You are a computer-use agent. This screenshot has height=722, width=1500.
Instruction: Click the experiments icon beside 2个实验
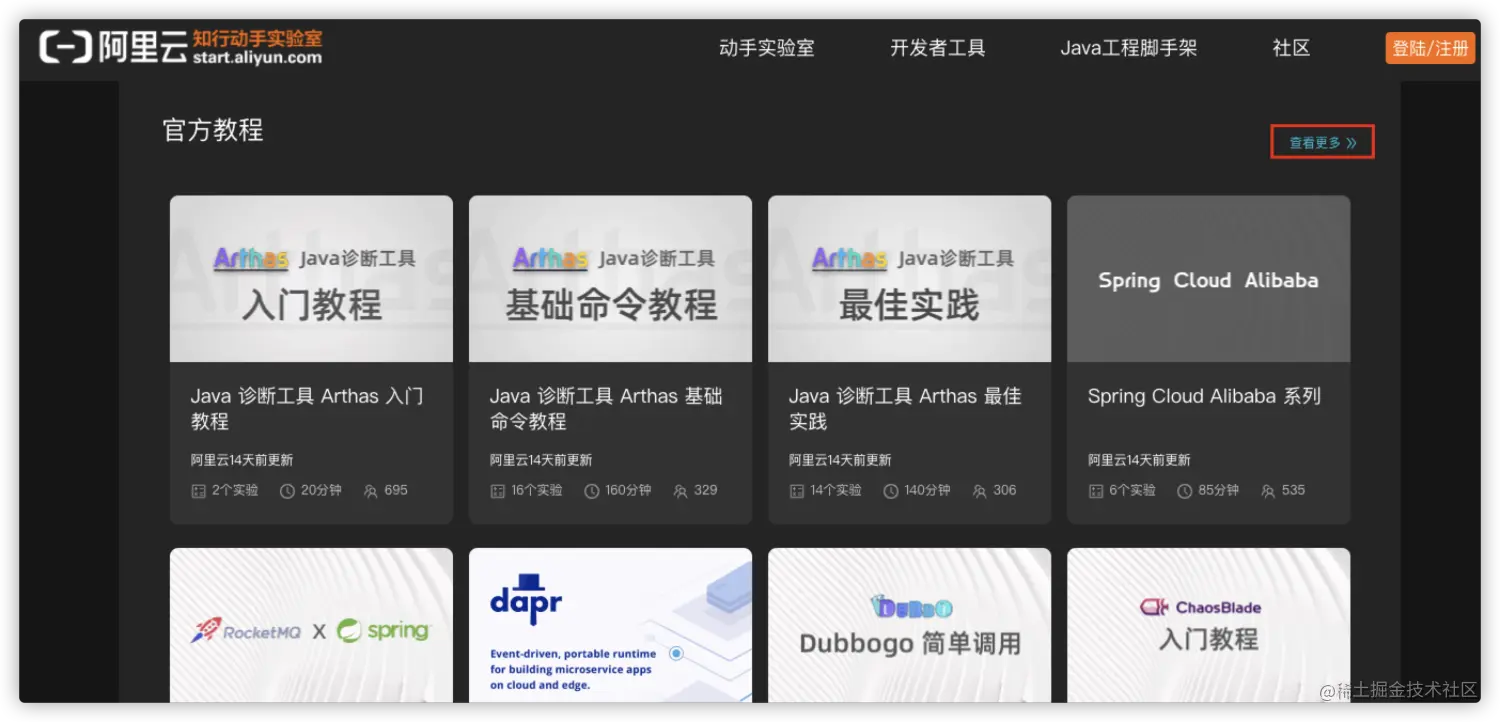click(198, 491)
